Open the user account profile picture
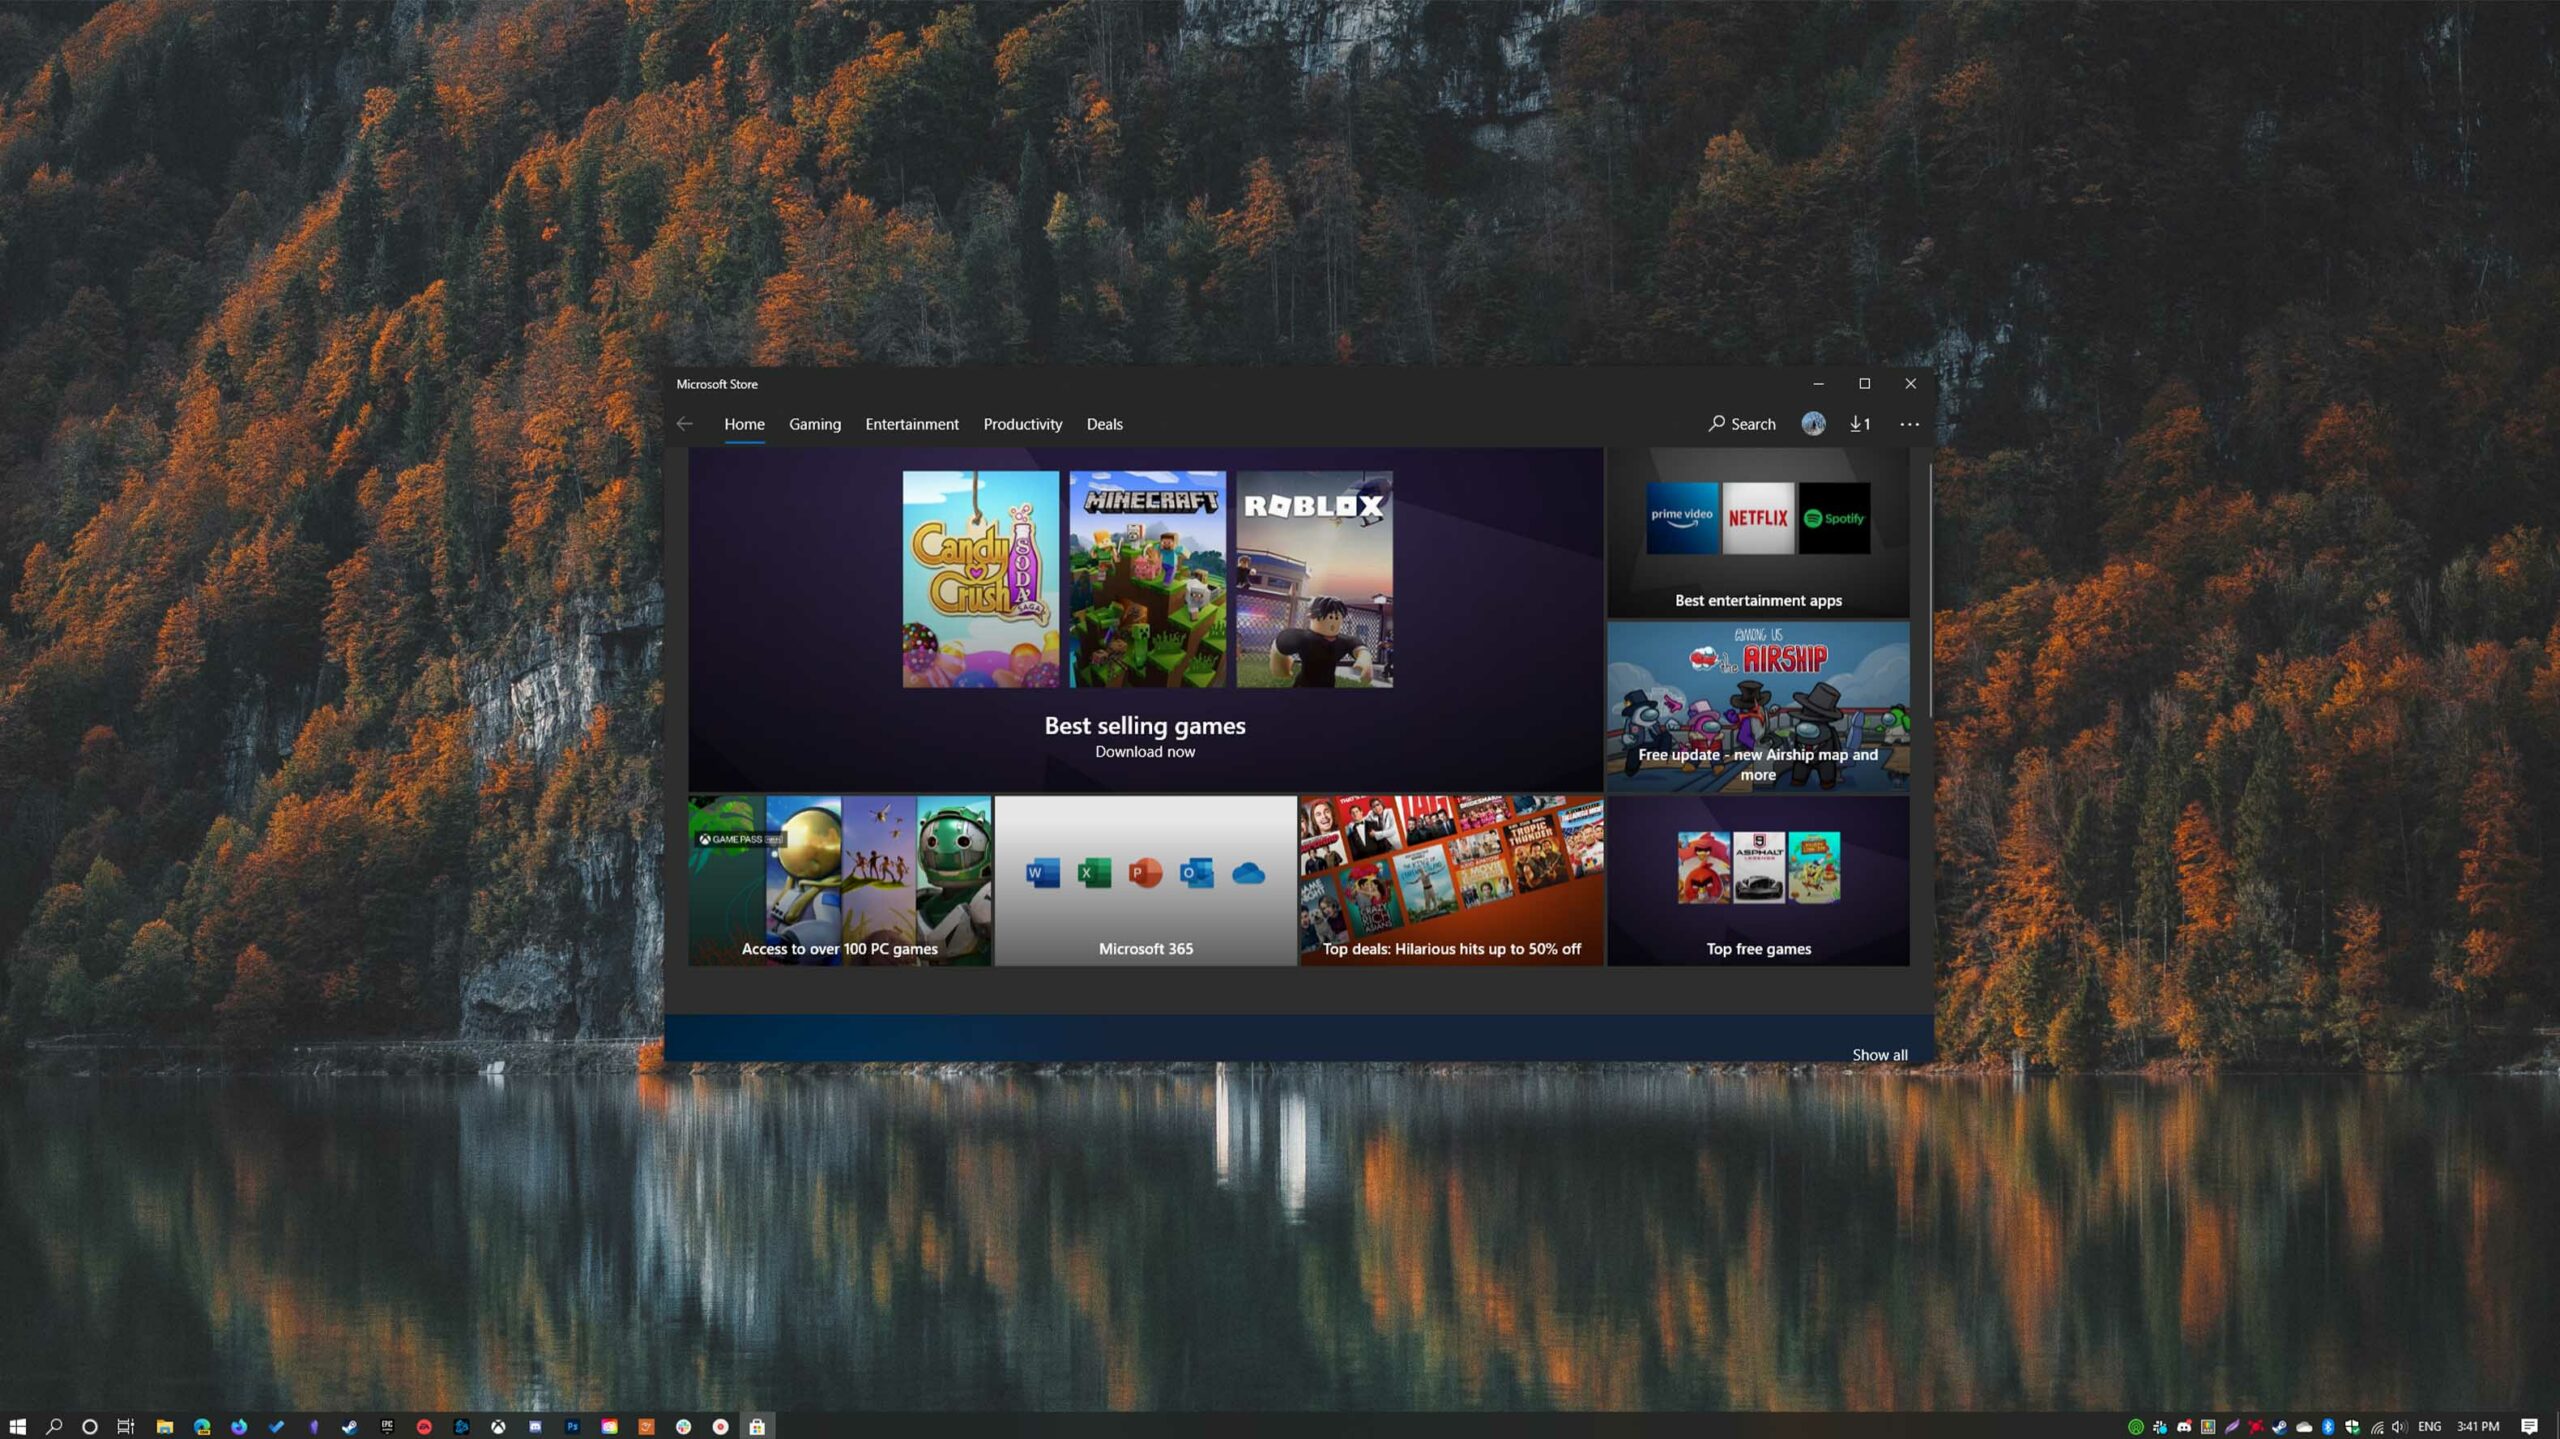This screenshot has width=2560, height=1439. click(1813, 424)
